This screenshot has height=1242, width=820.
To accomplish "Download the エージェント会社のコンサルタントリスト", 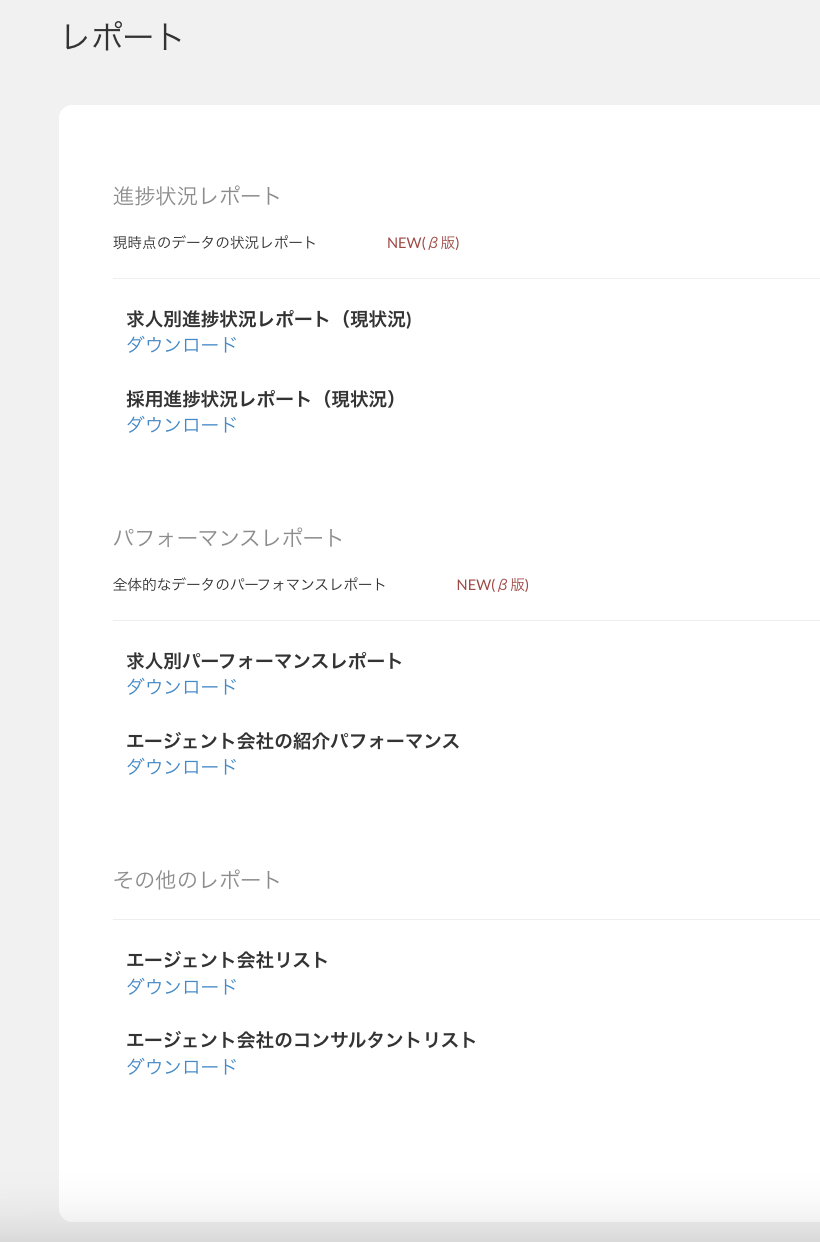I will click(180, 1066).
